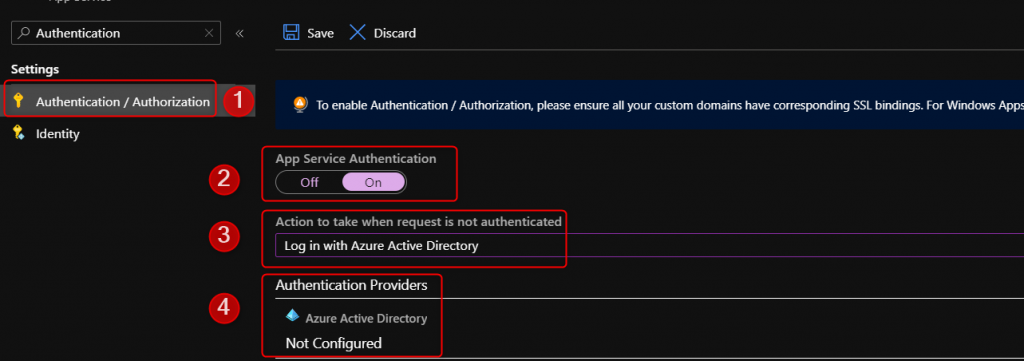Click the Discard button label
The width and height of the screenshot is (1024, 361).
point(394,33)
